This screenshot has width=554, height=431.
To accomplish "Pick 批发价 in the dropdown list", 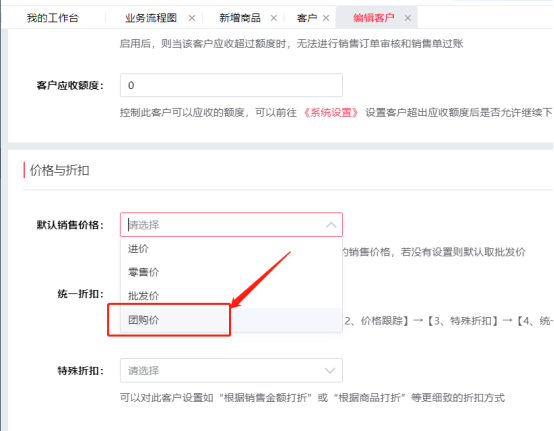I will click(x=231, y=296).
